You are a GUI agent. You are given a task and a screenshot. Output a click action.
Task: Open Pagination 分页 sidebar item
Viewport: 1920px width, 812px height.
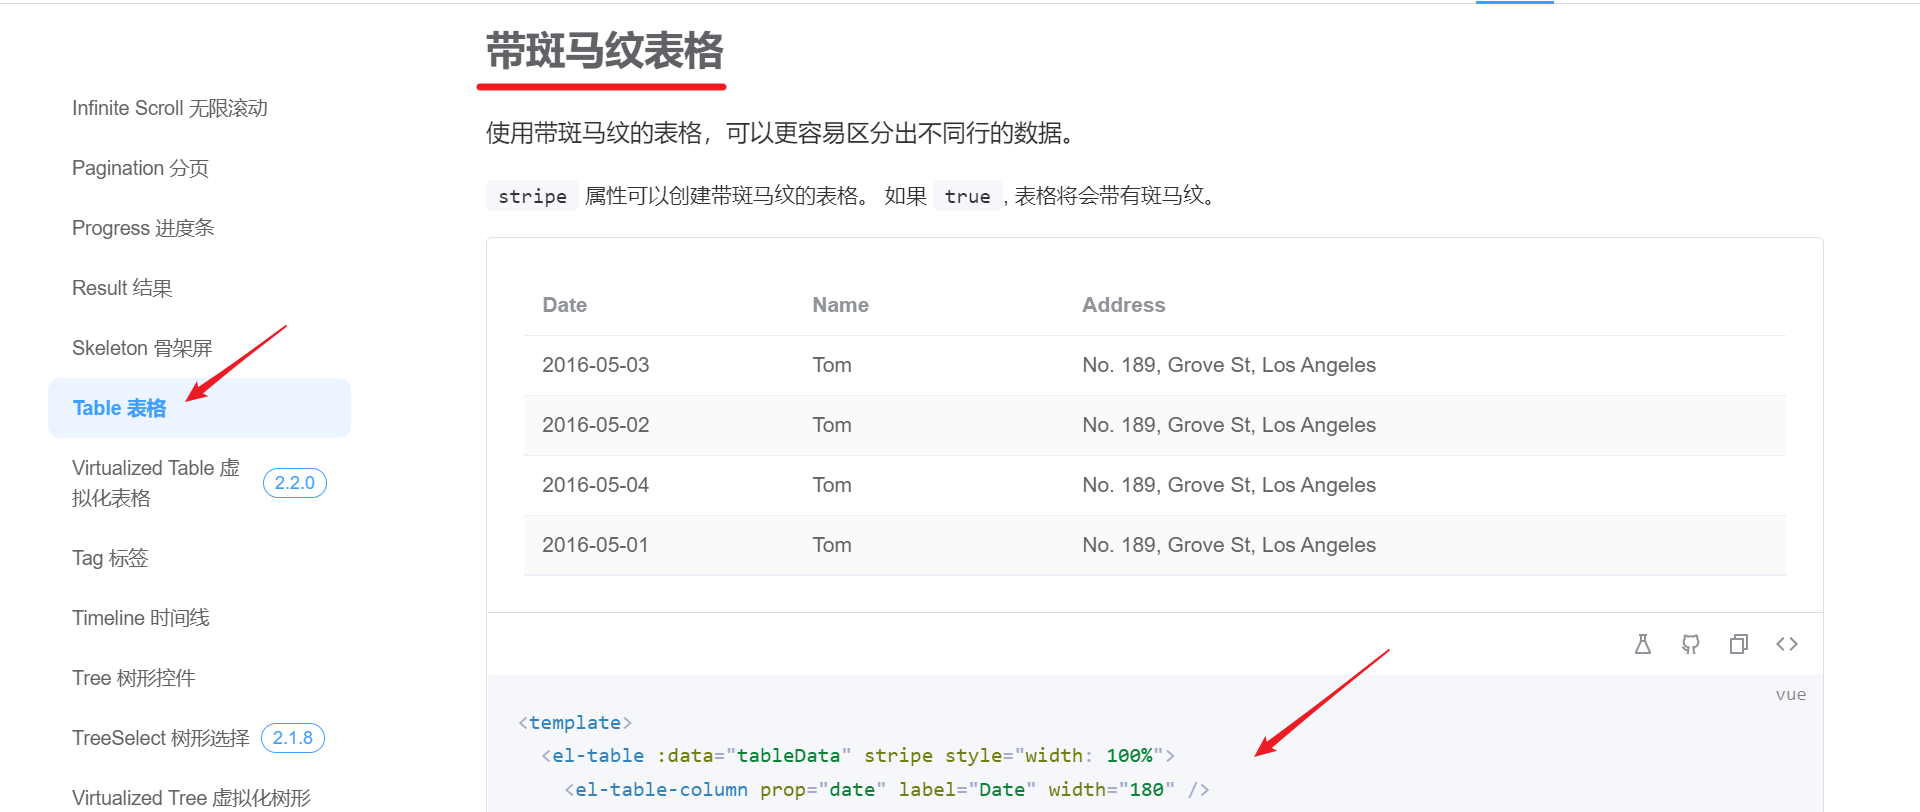pos(140,168)
